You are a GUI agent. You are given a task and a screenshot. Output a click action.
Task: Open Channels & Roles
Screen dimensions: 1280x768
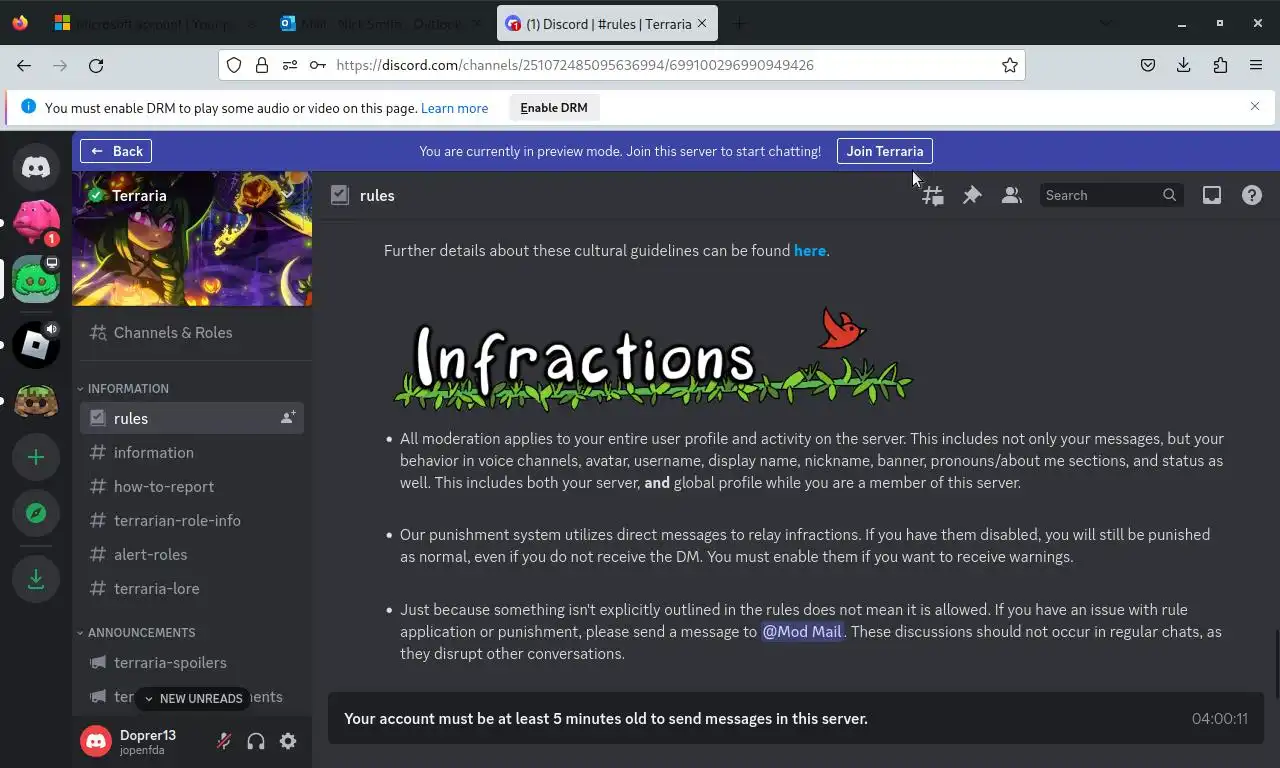click(x=192, y=332)
